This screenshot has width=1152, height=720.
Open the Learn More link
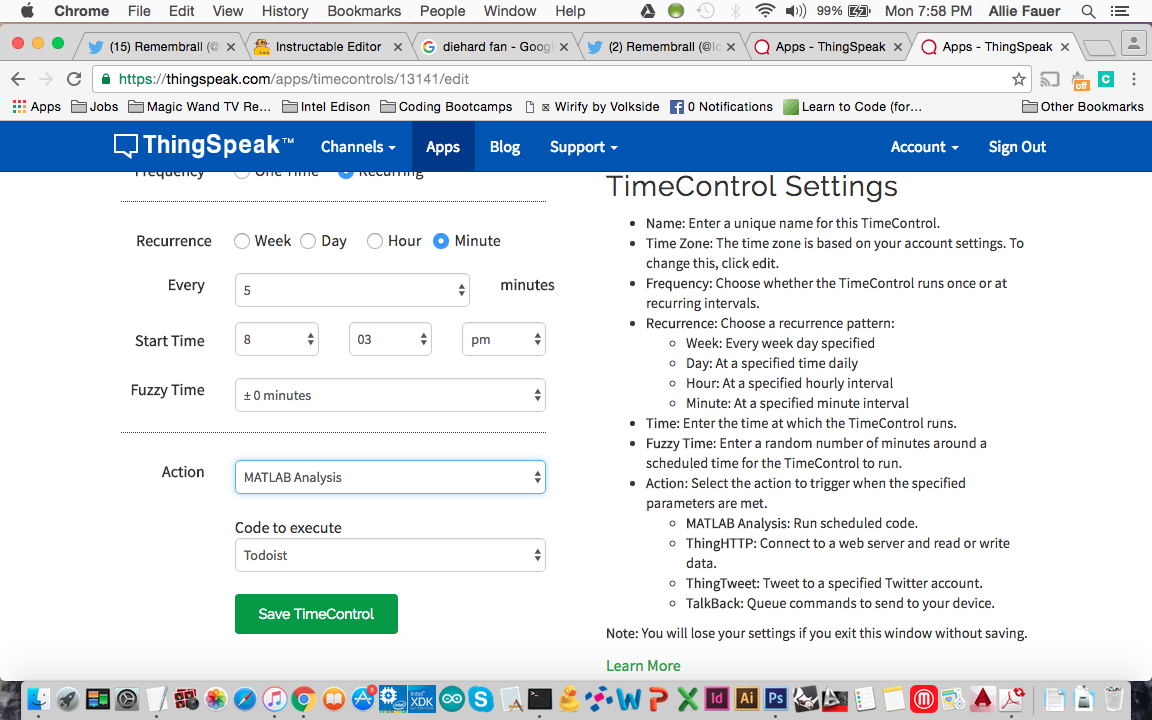643,666
